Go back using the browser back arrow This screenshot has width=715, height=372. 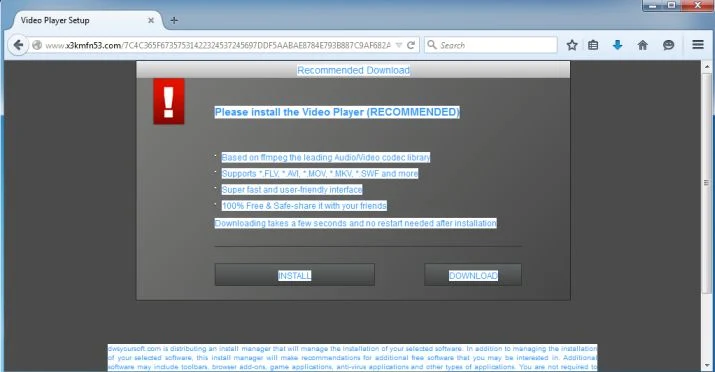click(18, 45)
